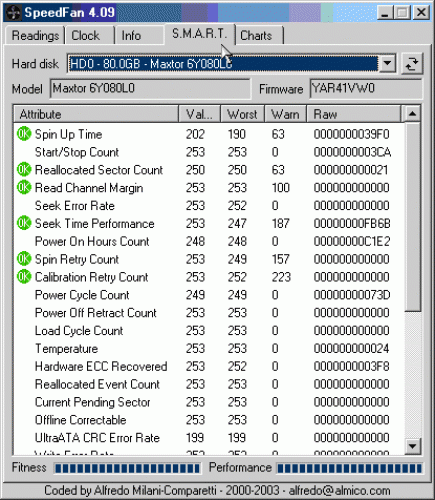This screenshot has height=500, width=435.
Task: Select the Power Off Retract Count row
Action: [x=209, y=313]
